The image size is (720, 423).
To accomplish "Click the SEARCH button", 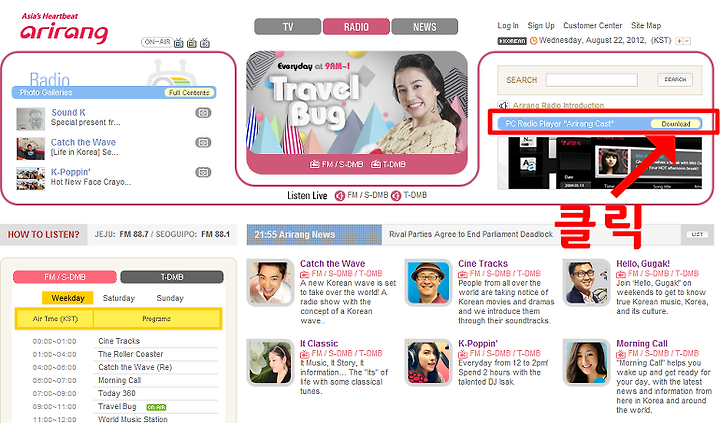I will (x=675, y=79).
